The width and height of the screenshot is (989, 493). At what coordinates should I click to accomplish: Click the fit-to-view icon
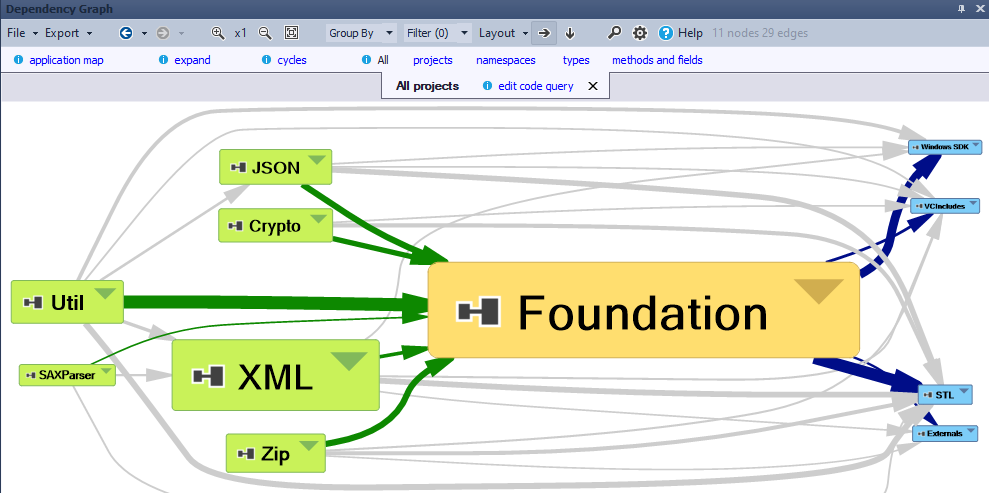tap(291, 33)
